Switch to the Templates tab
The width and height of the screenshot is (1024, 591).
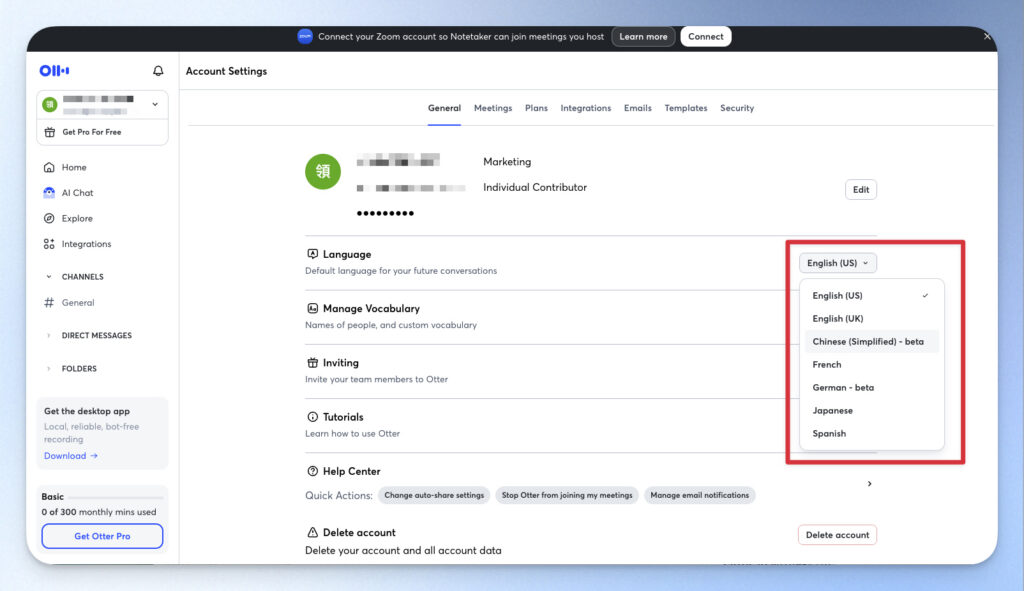(686, 108)
